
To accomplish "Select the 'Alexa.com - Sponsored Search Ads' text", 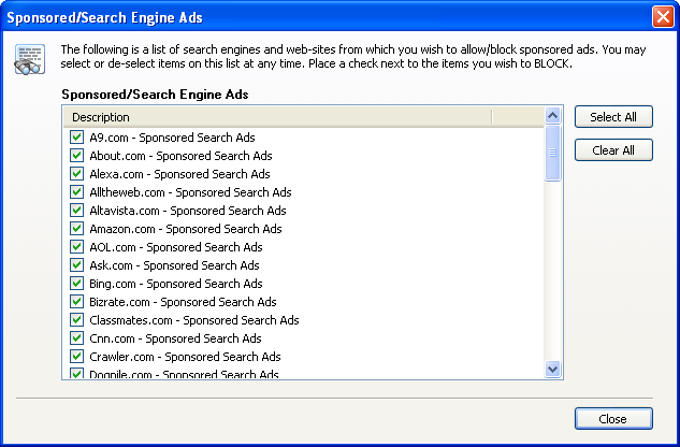I will tap(180, 174).
